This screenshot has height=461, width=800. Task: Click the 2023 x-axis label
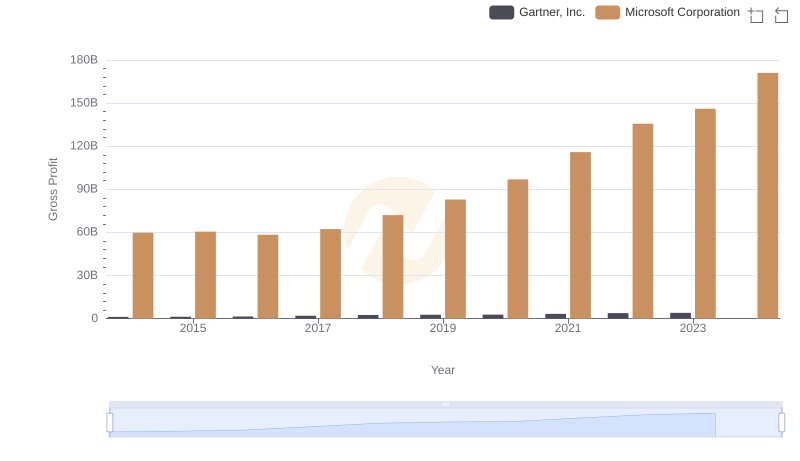693,328
